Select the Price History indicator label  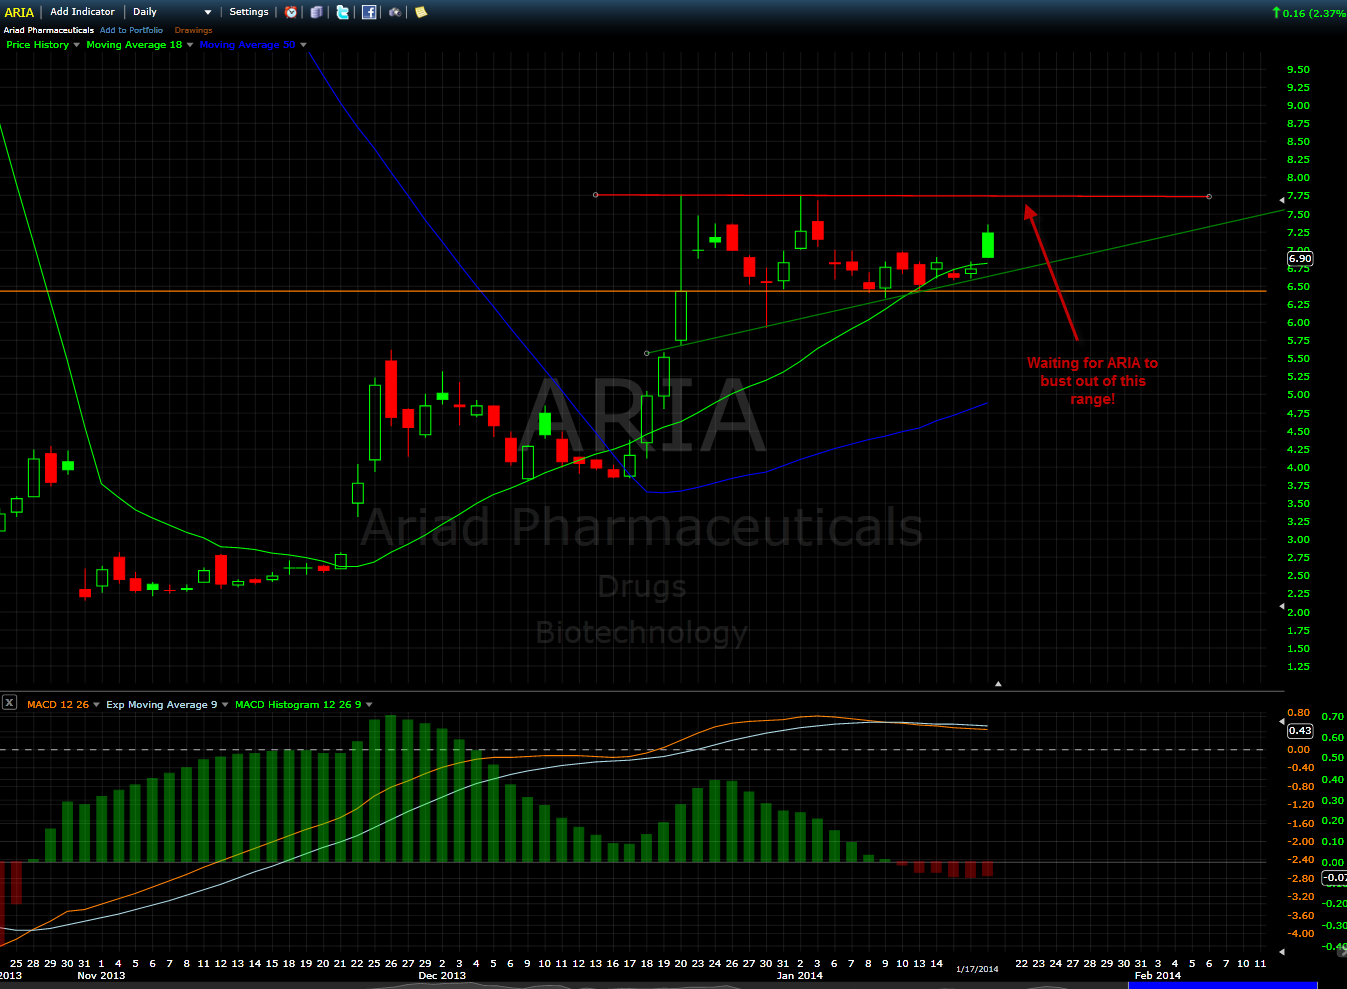point(37,44)
